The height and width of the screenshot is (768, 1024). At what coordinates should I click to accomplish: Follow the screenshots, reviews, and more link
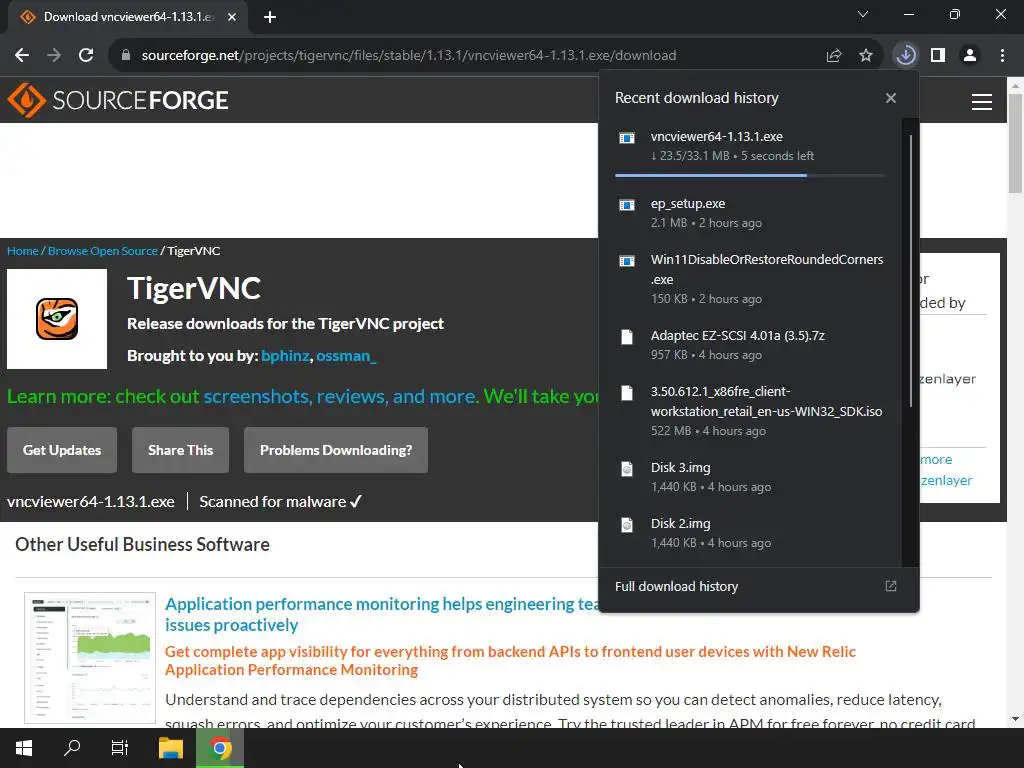point(340,396)
